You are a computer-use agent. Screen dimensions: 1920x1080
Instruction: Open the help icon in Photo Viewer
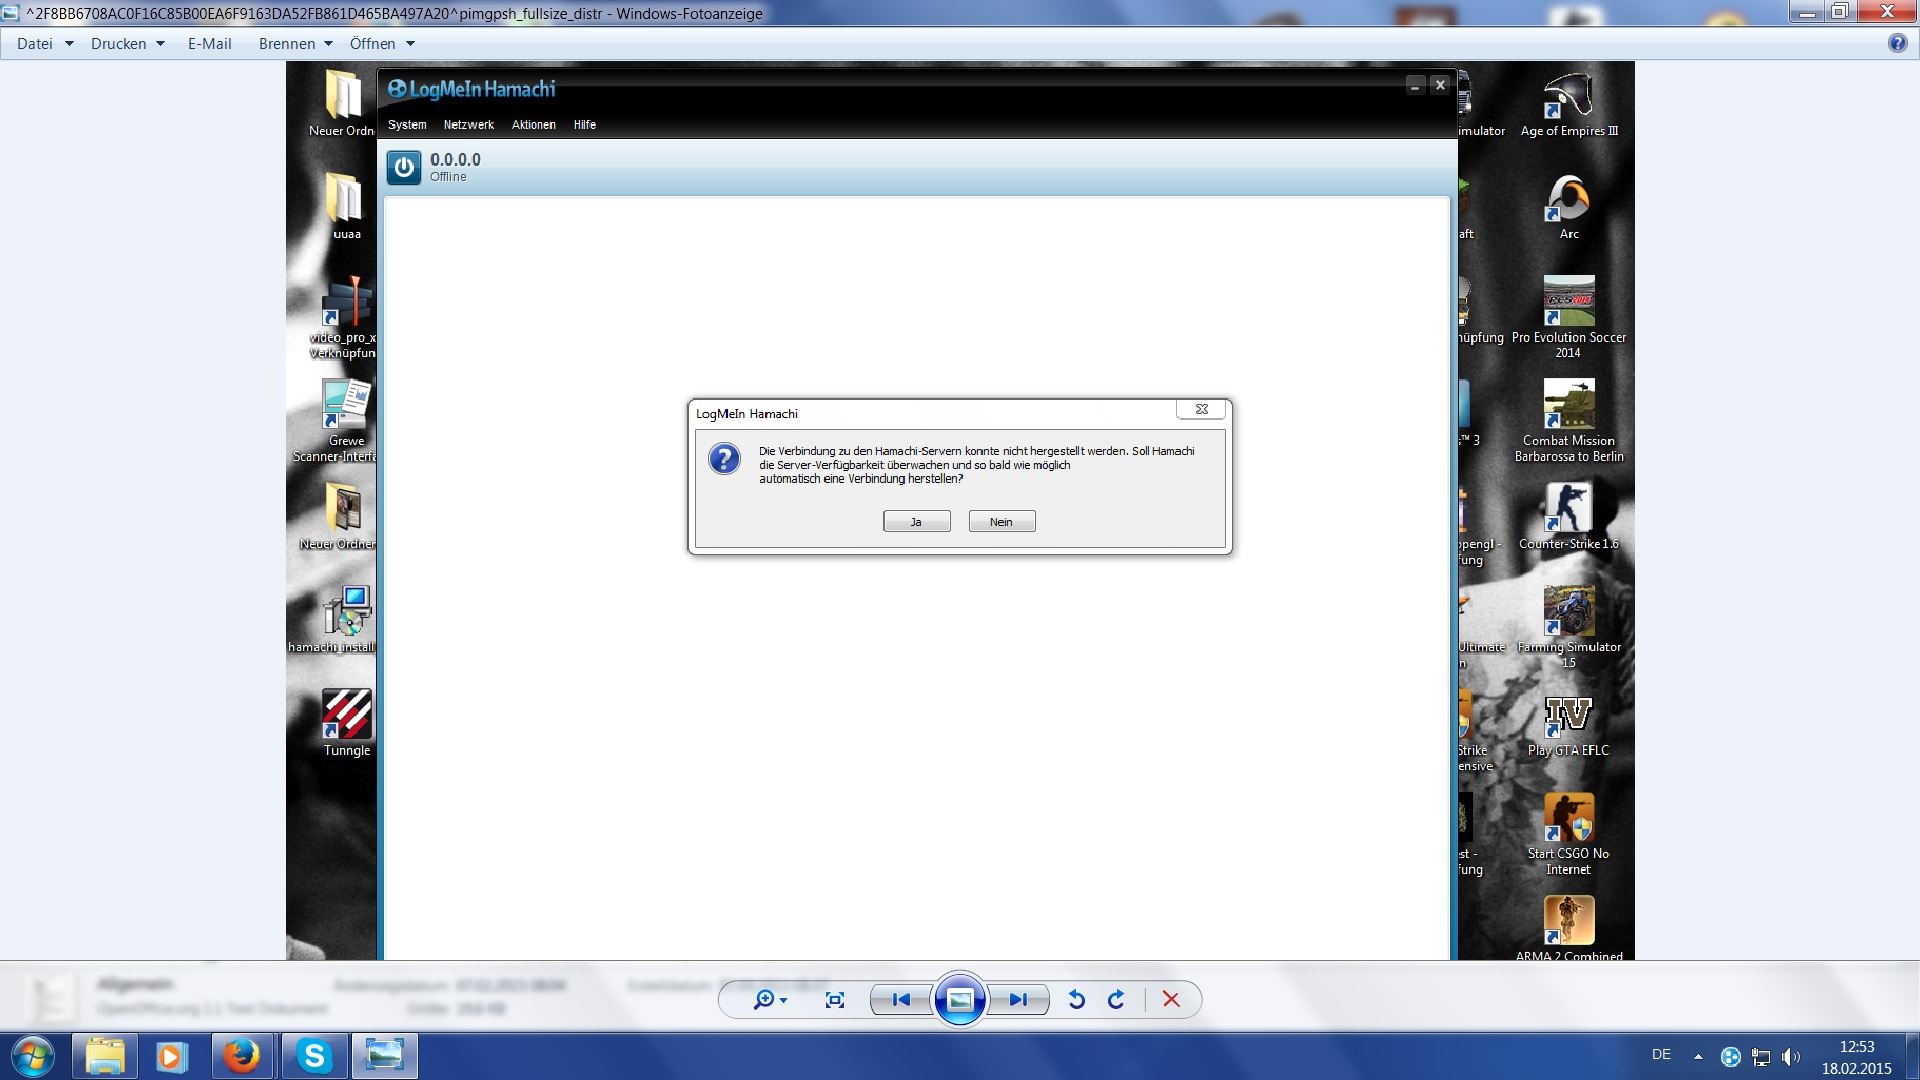1897,43
